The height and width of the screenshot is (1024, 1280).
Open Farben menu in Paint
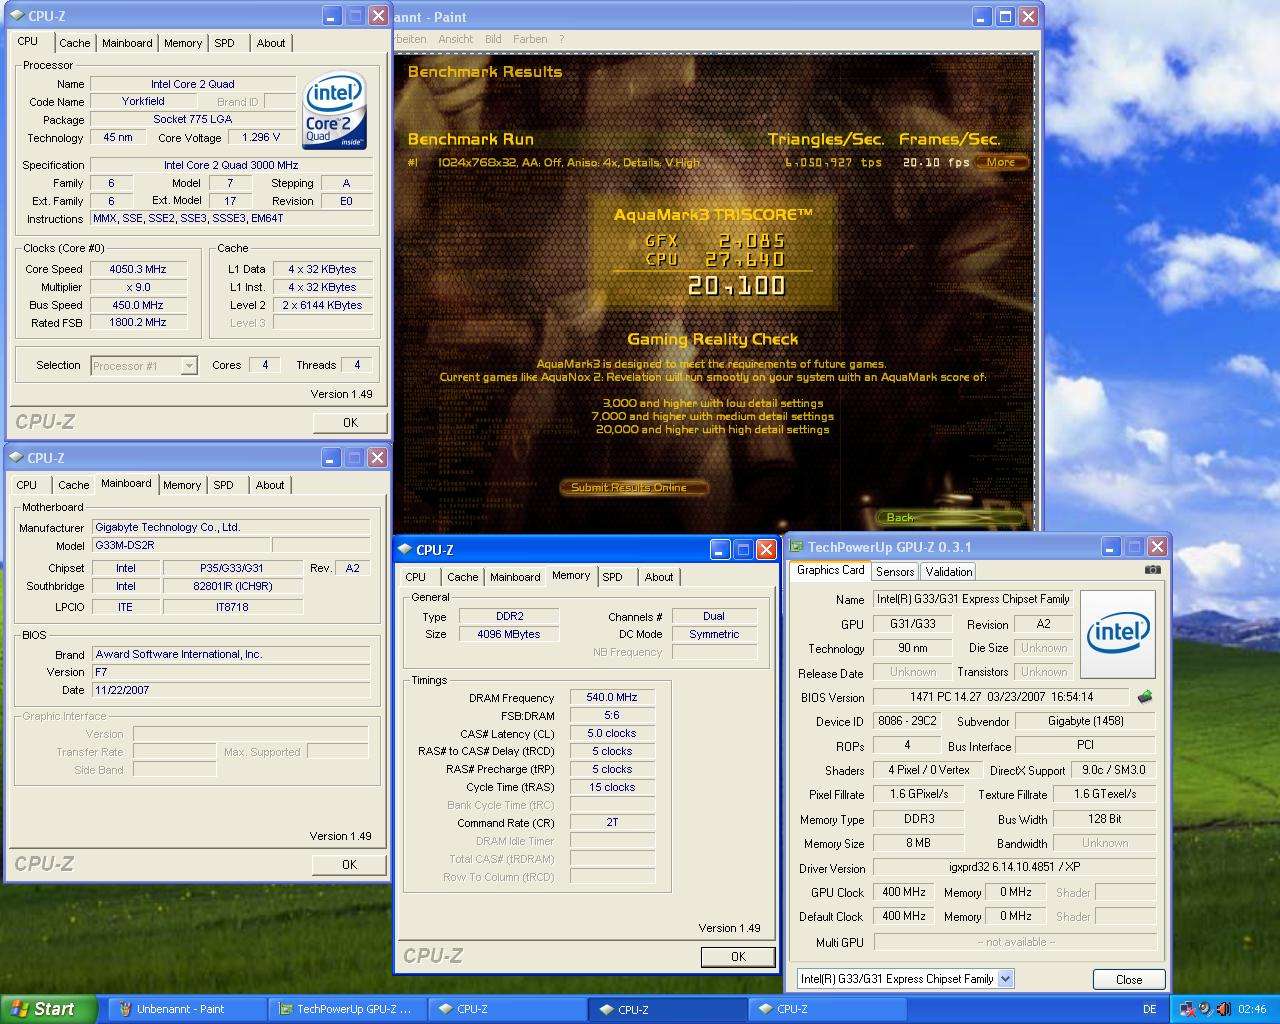coord(530,39)
